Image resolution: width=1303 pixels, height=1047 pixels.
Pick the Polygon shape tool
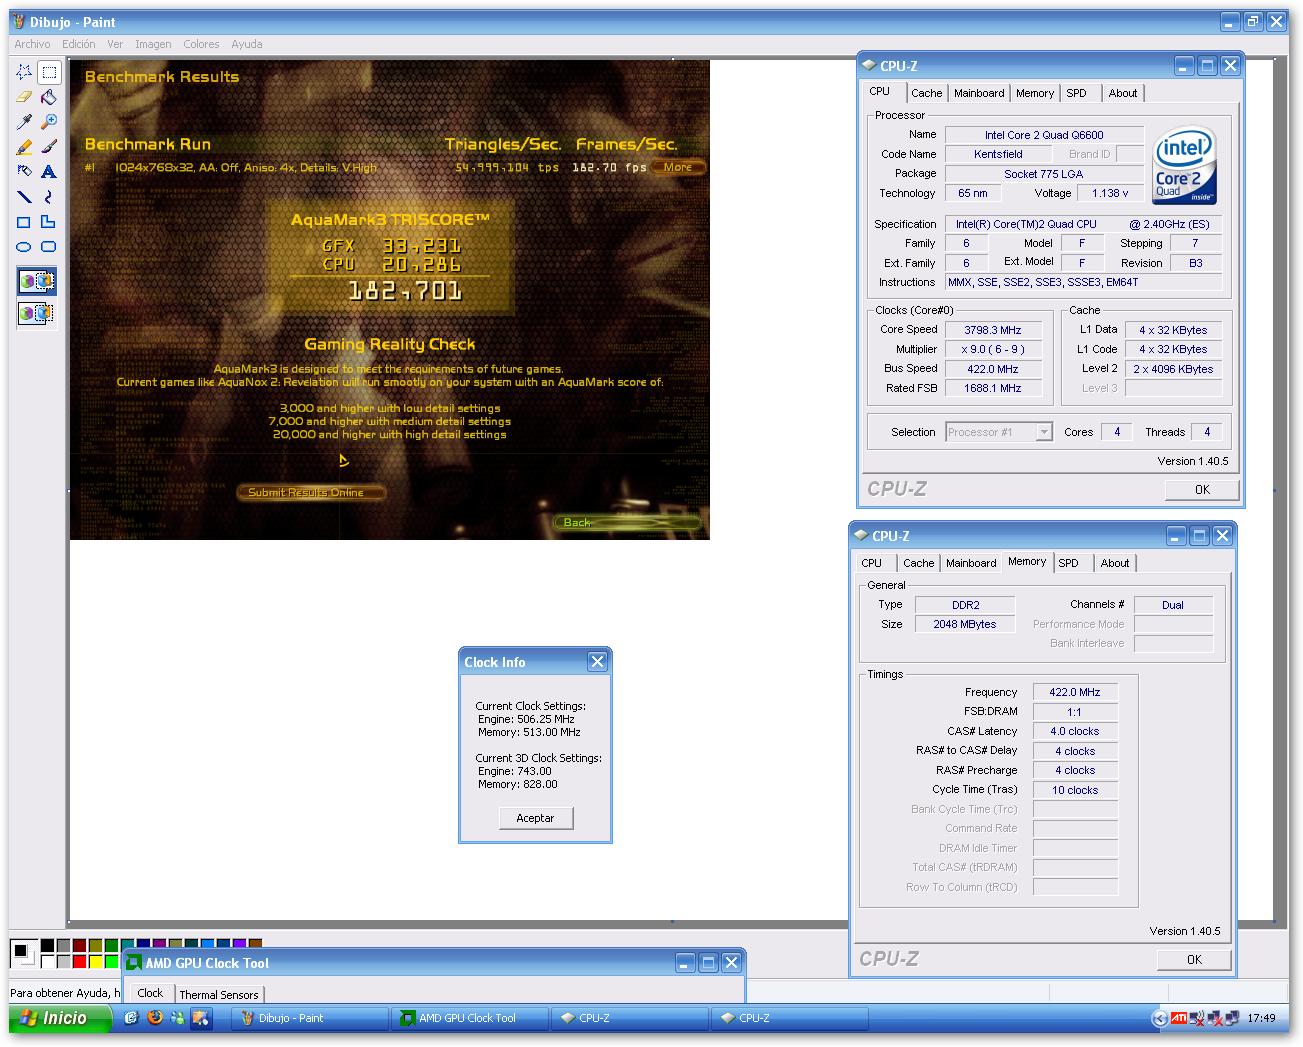click(x=49, y=222)
